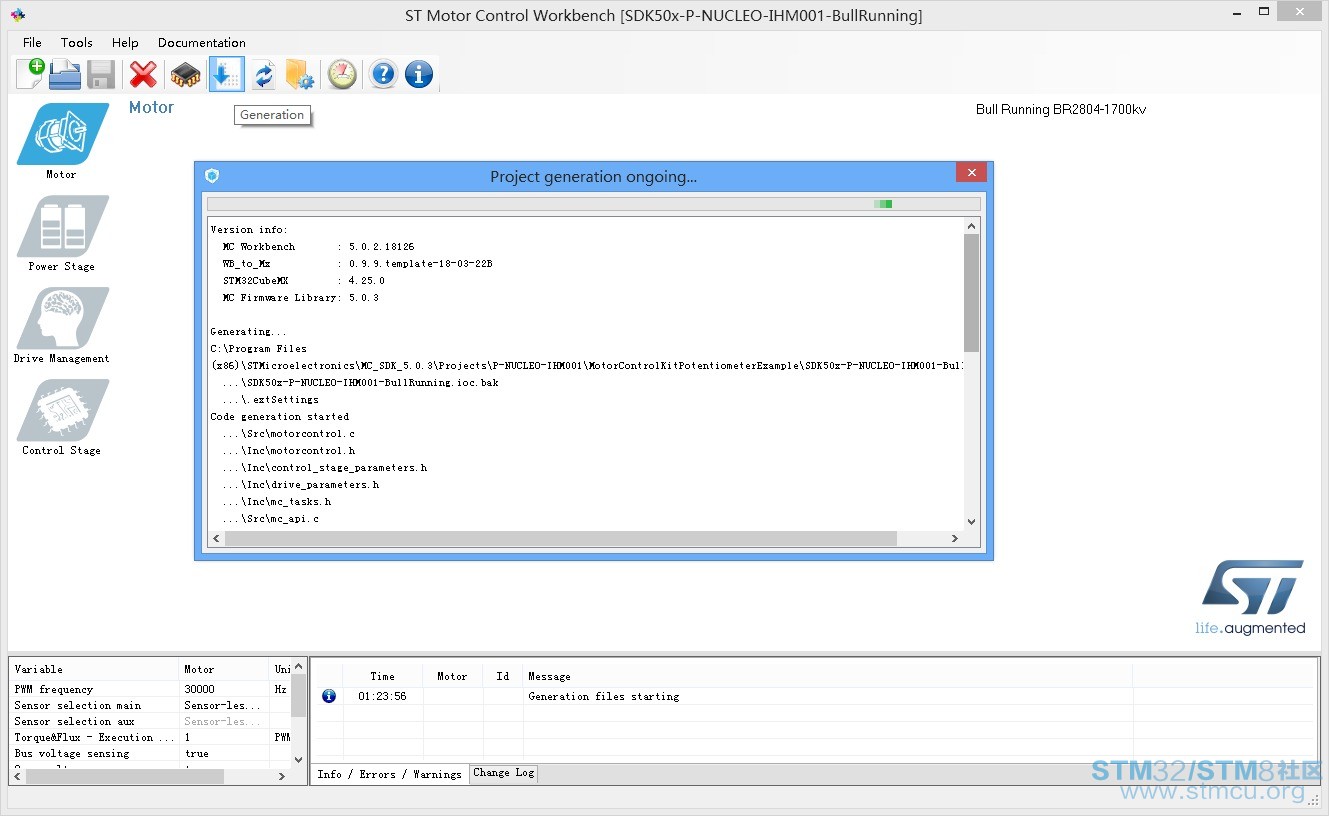Image resolution: width=1329 pixels, height=816 pixels.
Task: Open the File menu
Action: point(32,43)
